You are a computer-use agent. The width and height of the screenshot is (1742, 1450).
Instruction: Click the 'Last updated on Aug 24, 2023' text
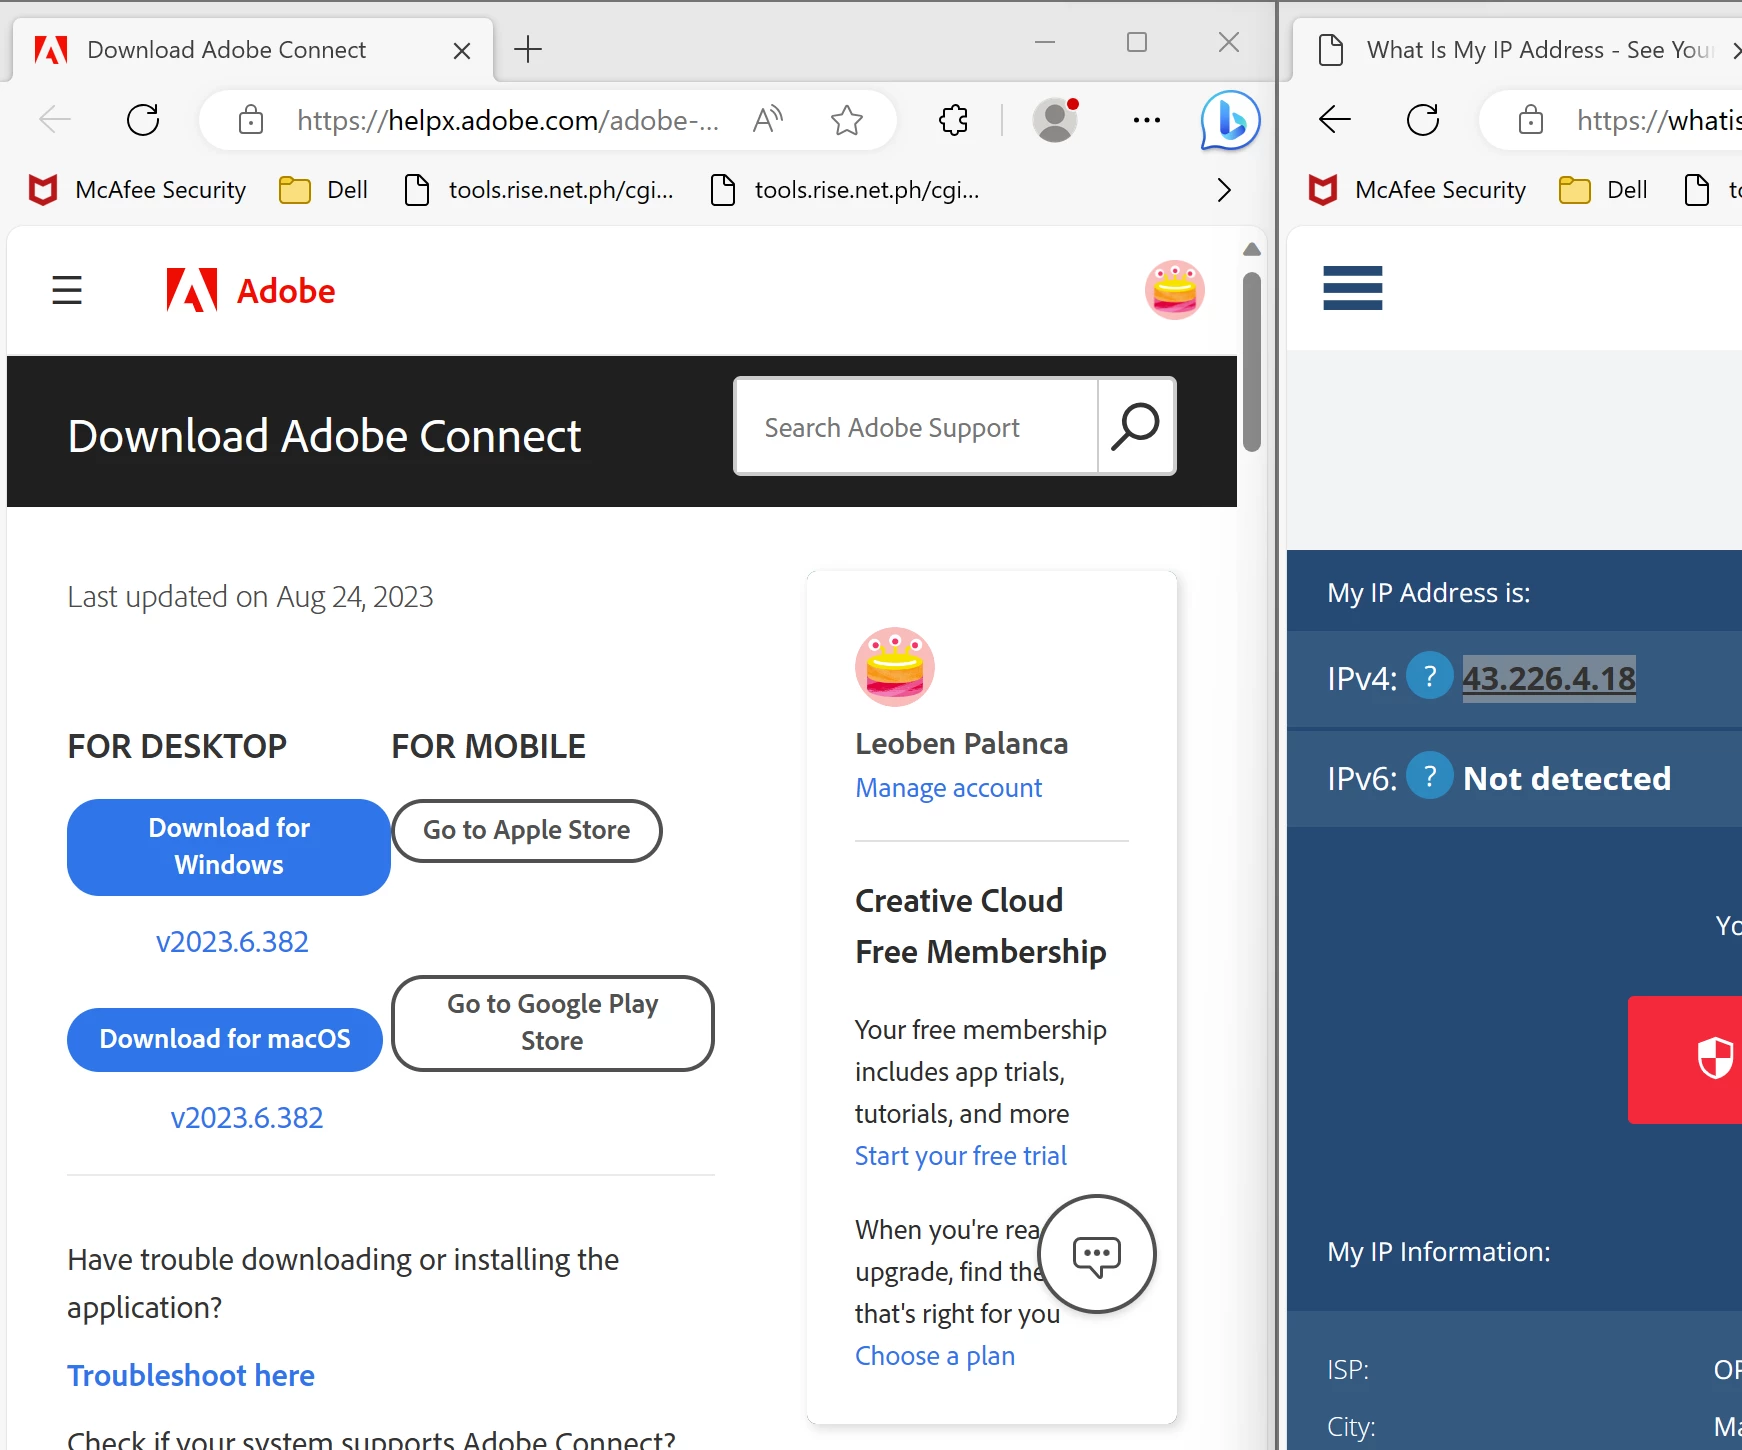[x=250, y=597]
